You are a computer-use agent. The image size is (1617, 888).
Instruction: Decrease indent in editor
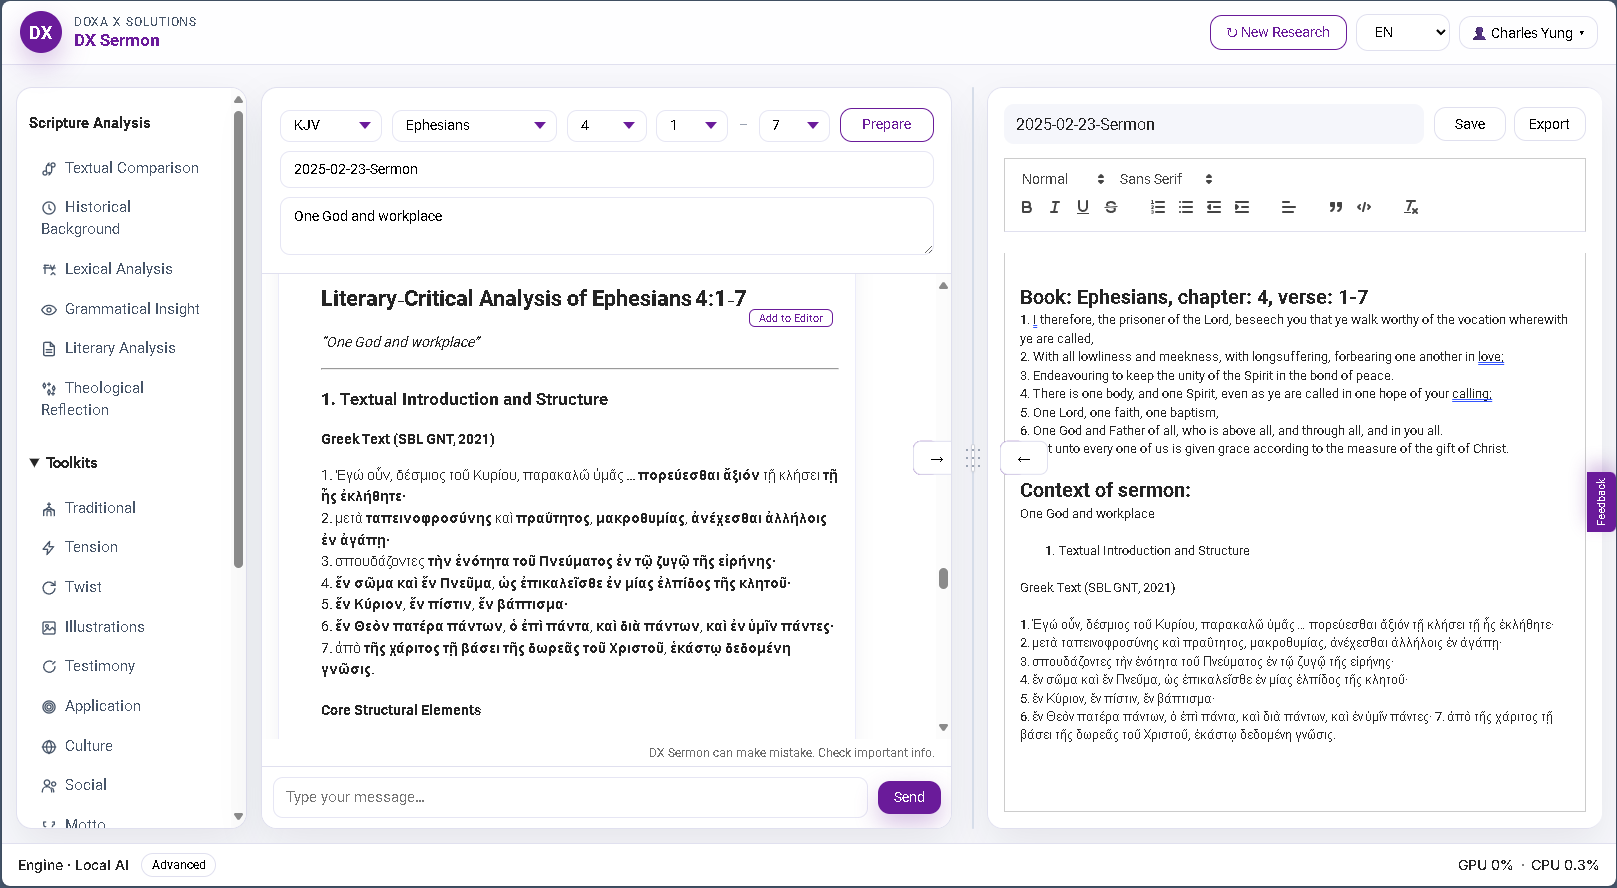point(1213,207)
